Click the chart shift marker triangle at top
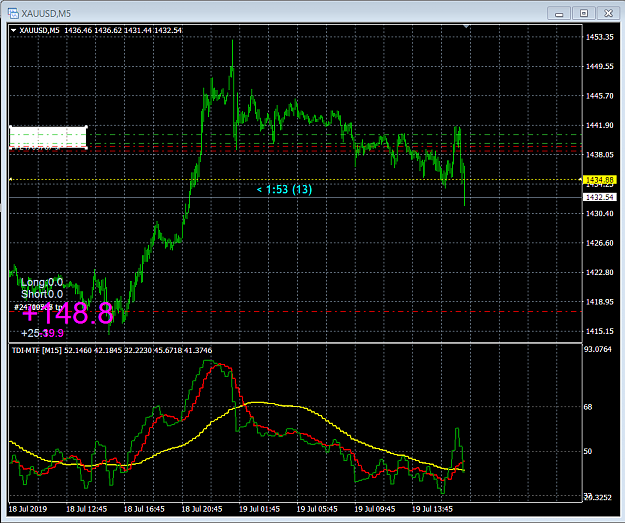The image size is (625, 523). pos(466,27)
